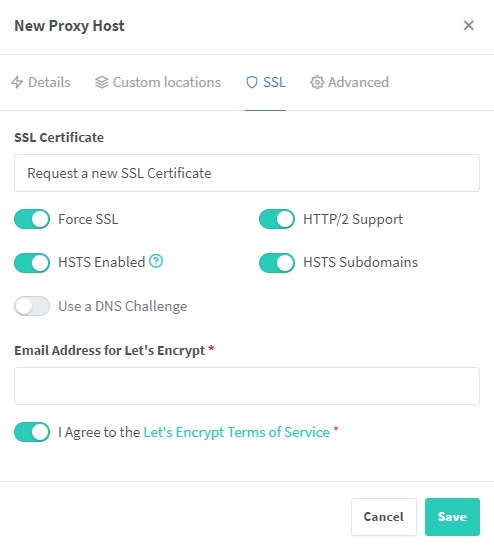Click the gear icon beside Advanced
494x549 pixels.
click(x=317, y=82)
